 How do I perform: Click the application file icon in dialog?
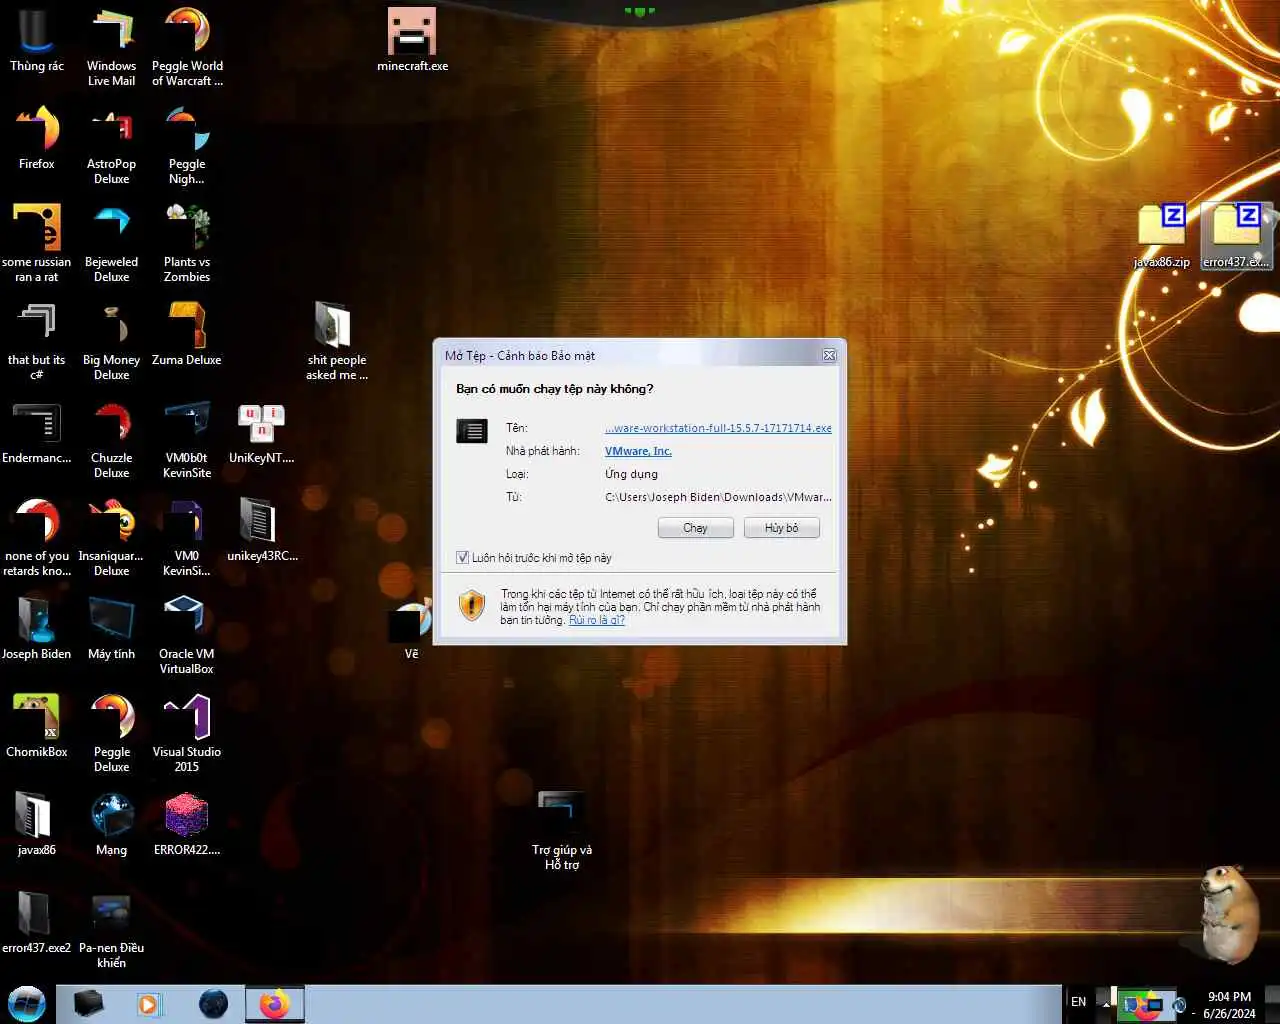(471, 431)
